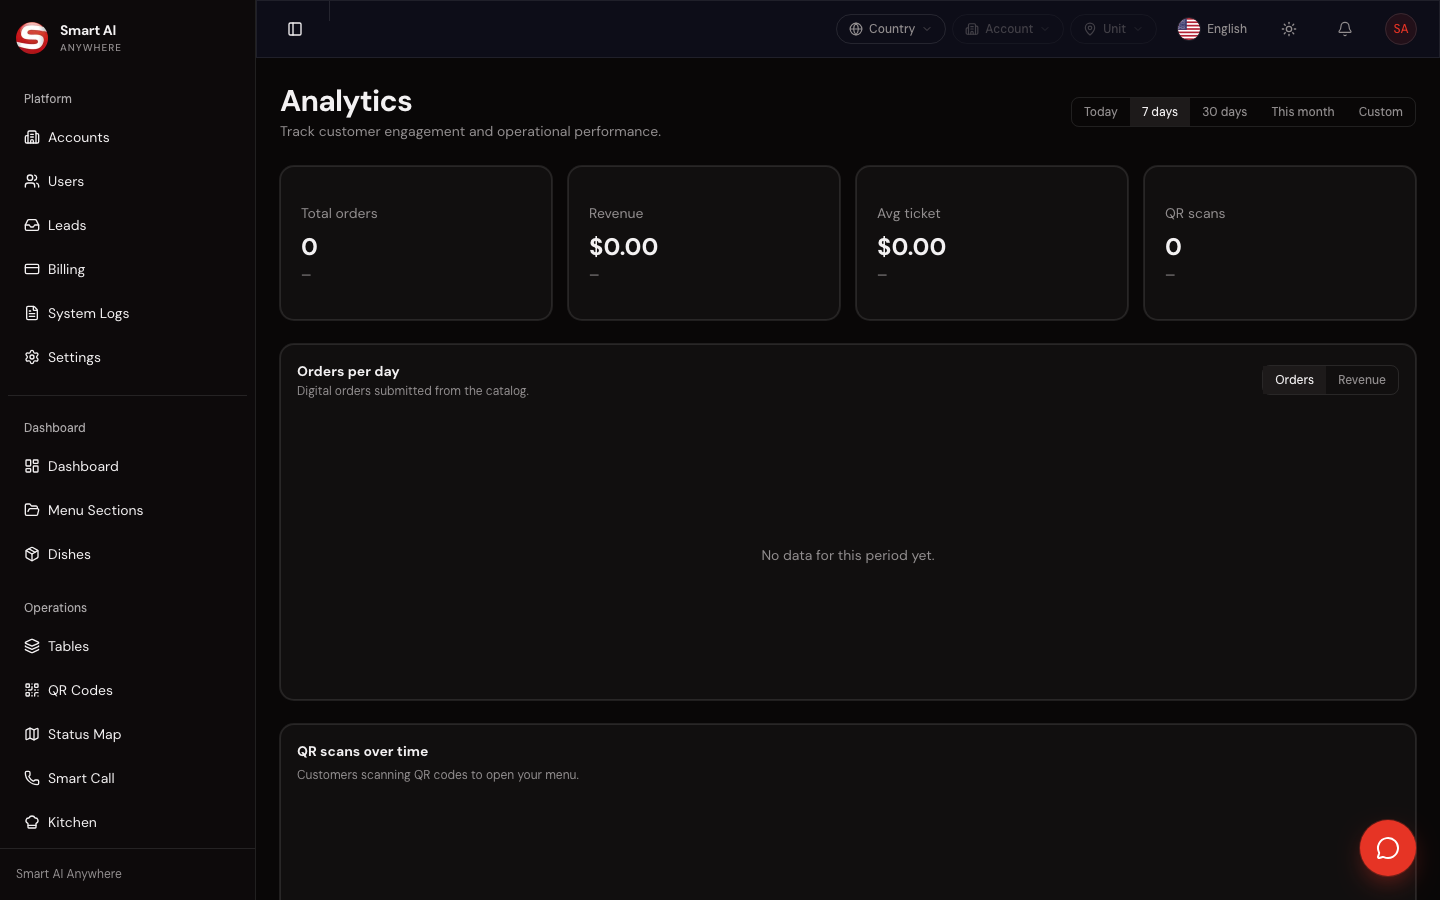1440x900 pixels.
Task: Switch chart to Orders view
Action: point(1294,380)
